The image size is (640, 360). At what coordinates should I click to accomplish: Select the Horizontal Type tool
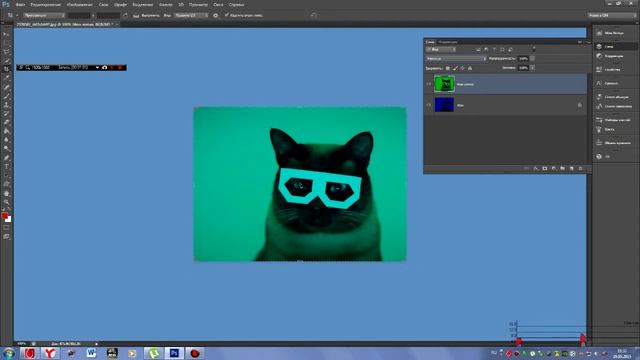click(x=6, y=167)
